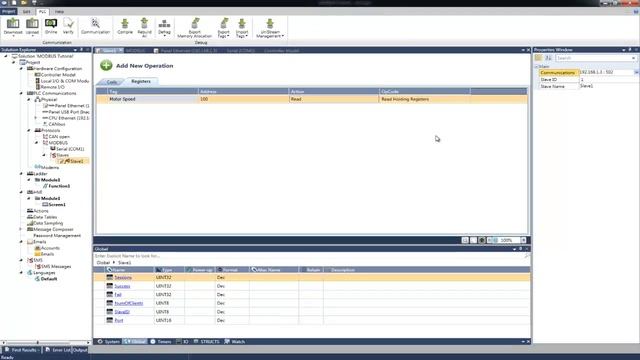Open the SlaveID tag link
The width and height of the screenshot is (640, 360).
coord(122,312)
